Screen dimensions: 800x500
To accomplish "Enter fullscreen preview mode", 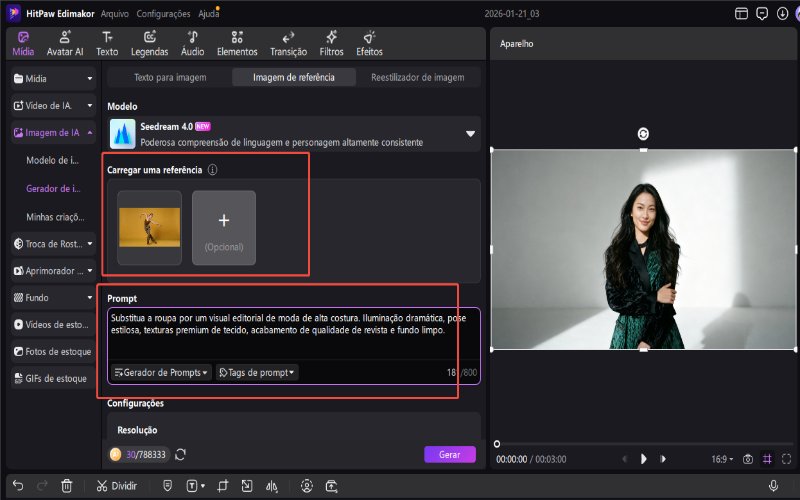I will click(786, 459).
